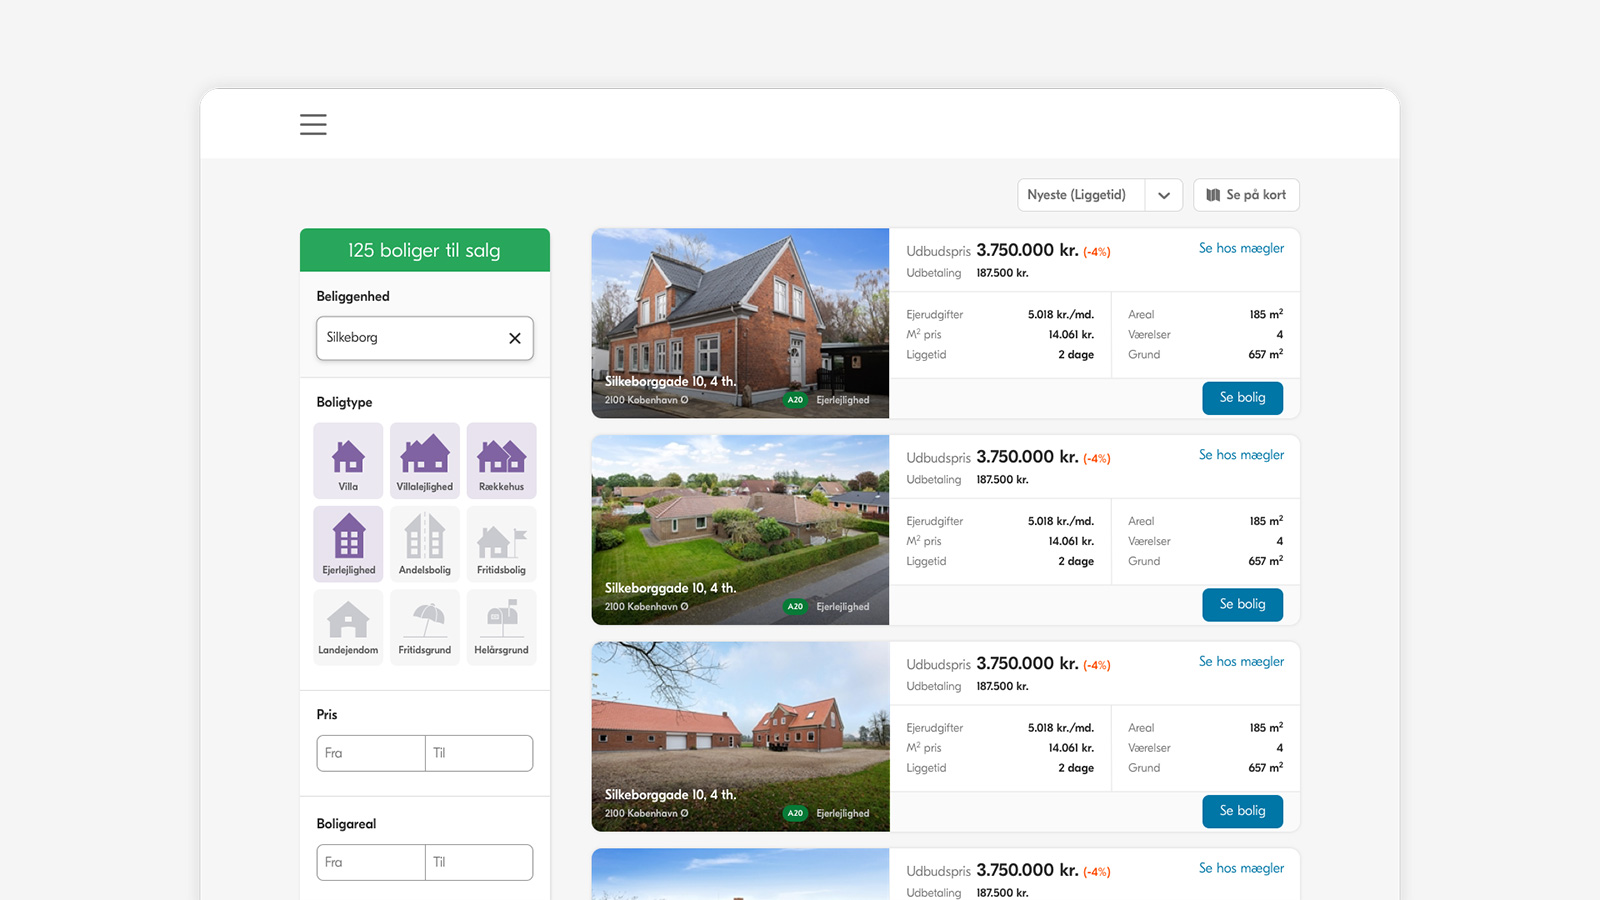Toggle the Rækkehus property type
Screen dimensions: 1600x900
click(x=501, y=460)
